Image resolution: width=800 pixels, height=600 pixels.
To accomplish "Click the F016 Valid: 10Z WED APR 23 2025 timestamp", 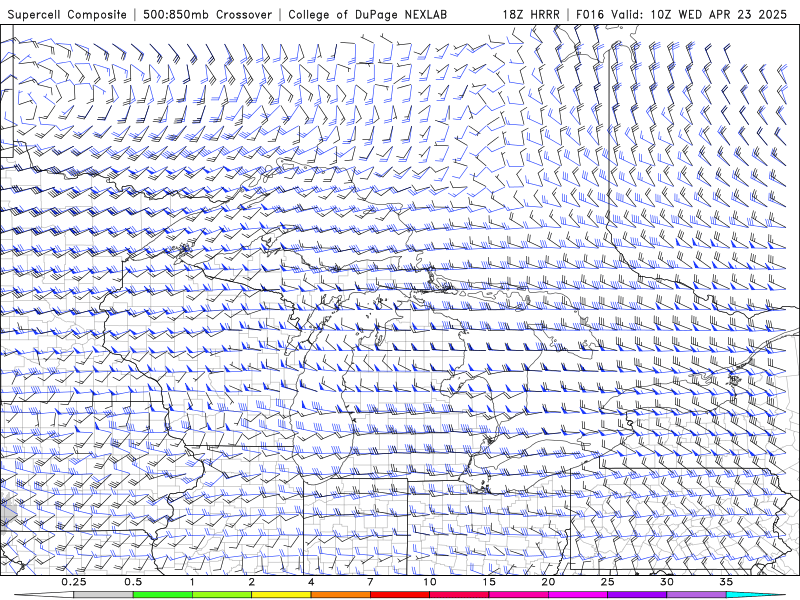I will (x=682, y=14).
